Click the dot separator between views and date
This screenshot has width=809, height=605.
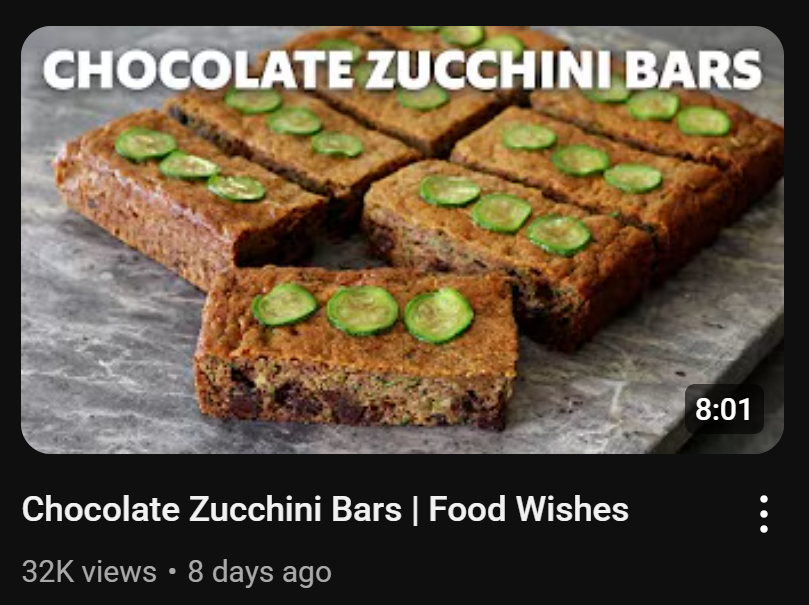[172, 572]
